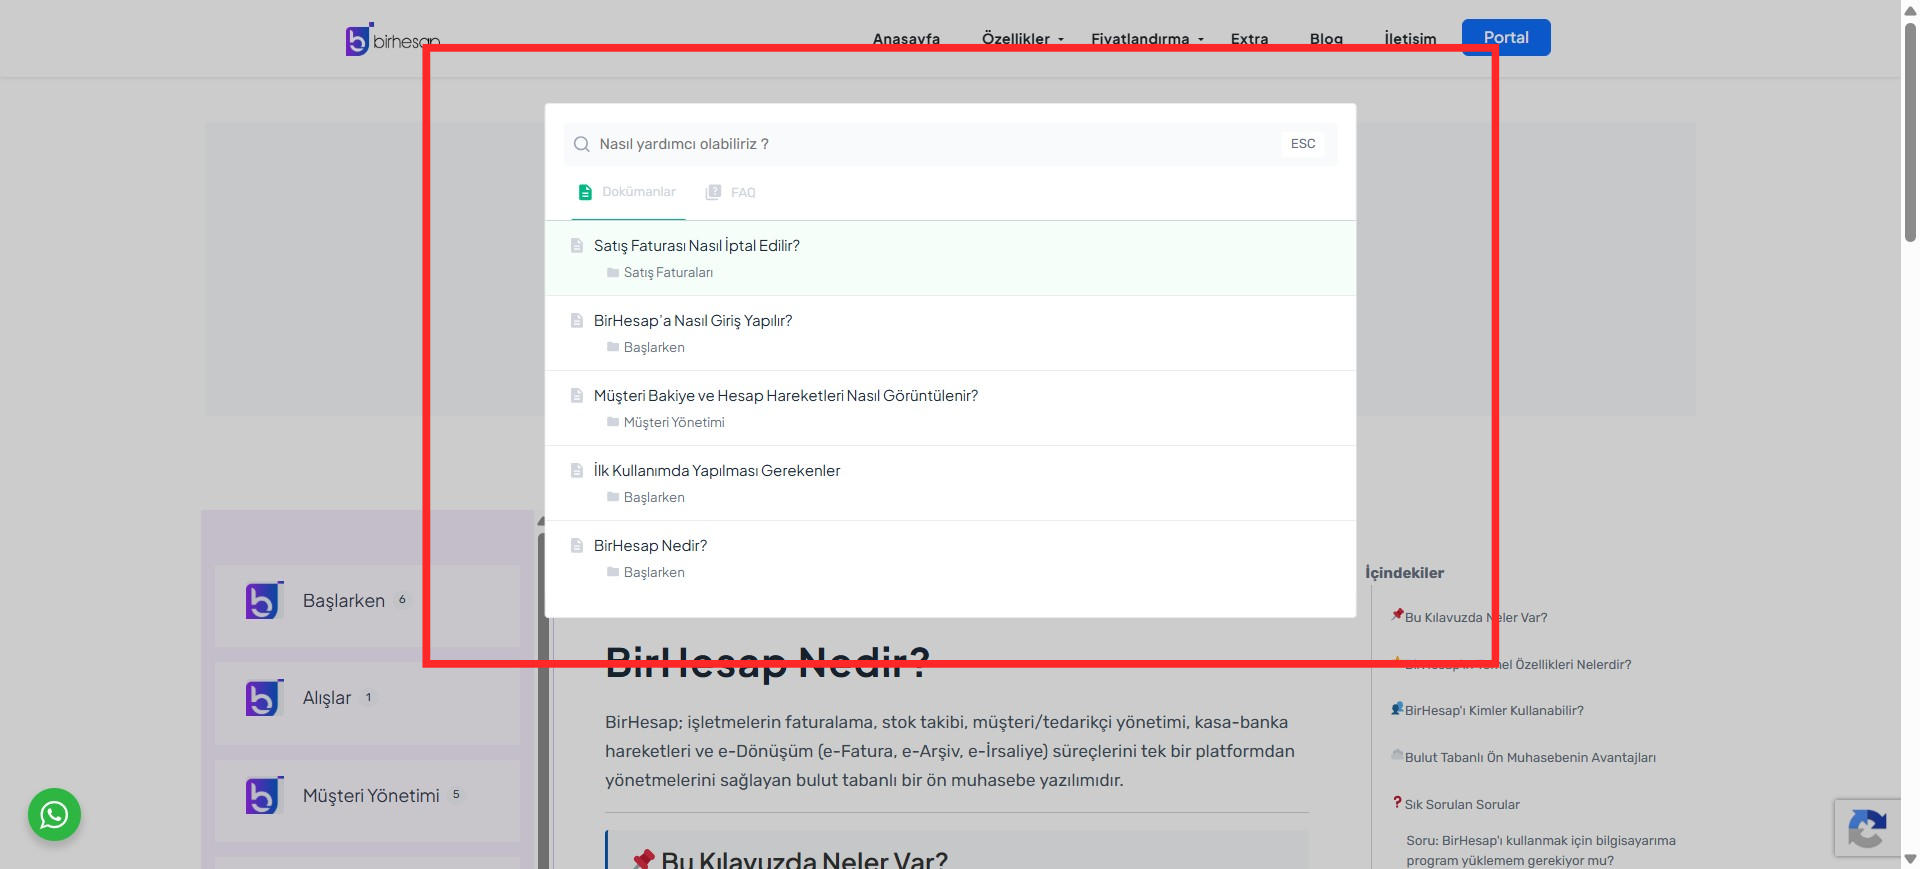The image size is (1920, 869).
Task: Open the Müşteri Yönetimi category in the sidebar
Action: point(367,800)
